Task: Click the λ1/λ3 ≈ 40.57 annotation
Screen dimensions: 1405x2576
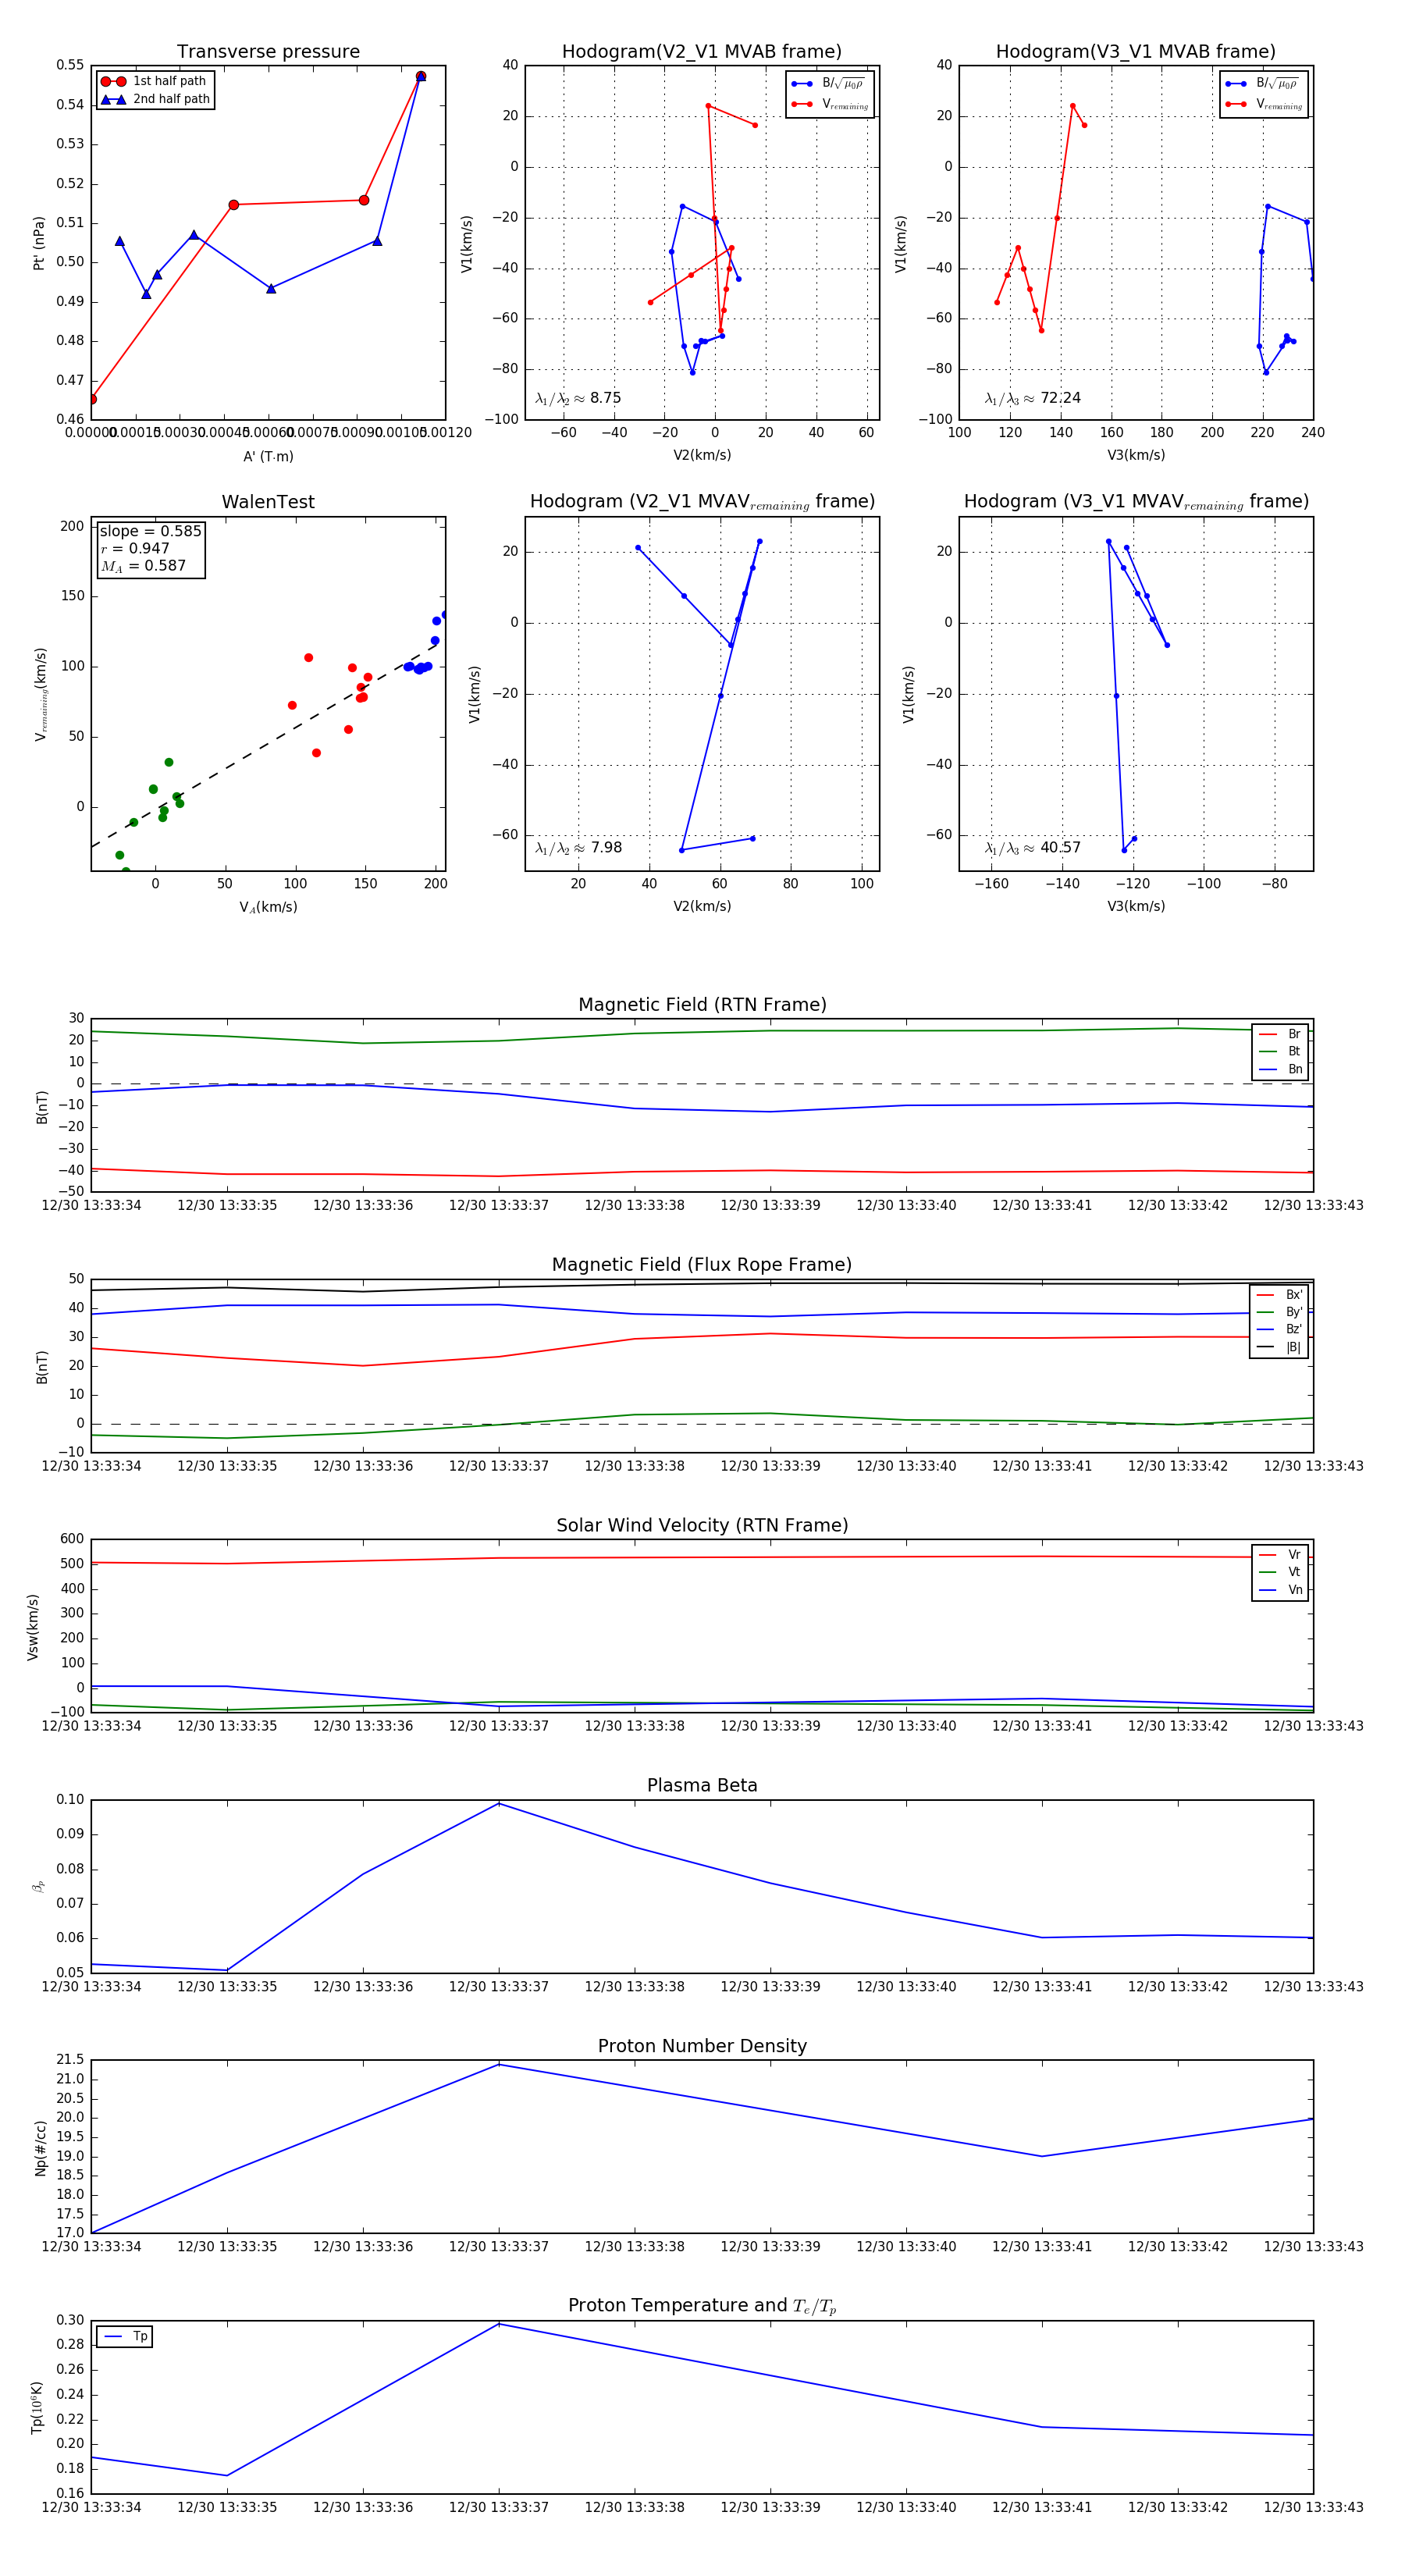Action: pyautogui.click(x=1032, y=848)
